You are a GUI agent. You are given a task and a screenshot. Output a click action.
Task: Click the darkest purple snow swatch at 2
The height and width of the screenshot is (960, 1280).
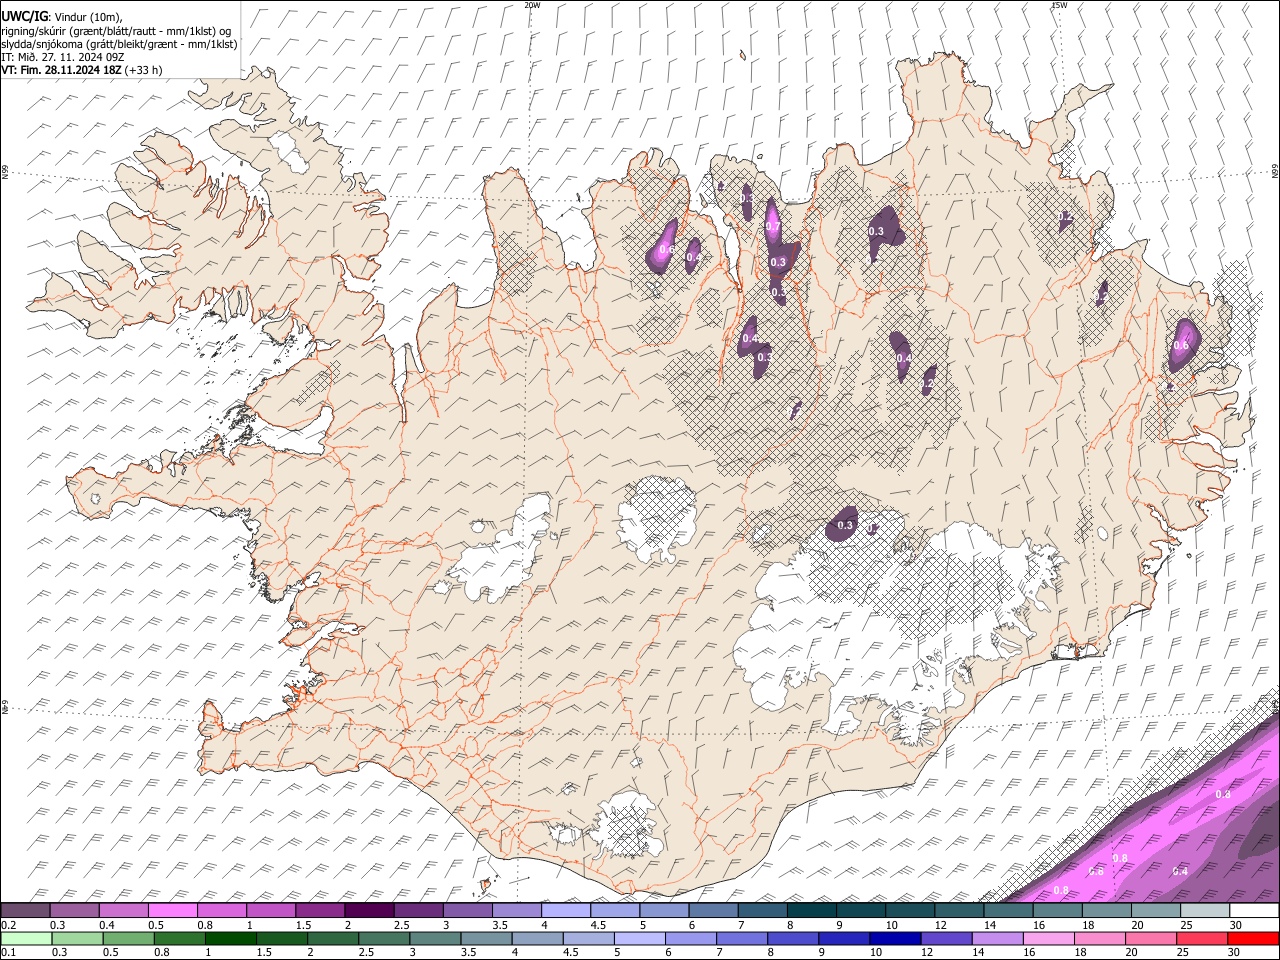(x=369, y=911)
